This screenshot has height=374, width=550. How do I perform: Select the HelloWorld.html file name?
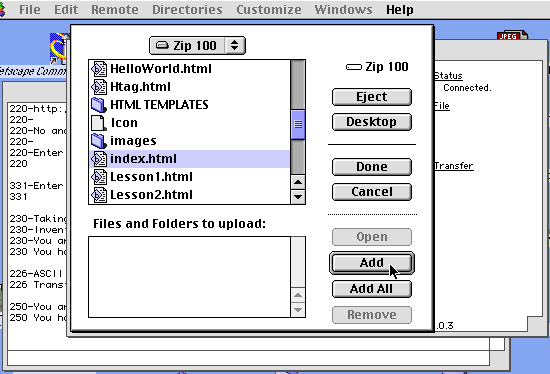tap(161, 69)
